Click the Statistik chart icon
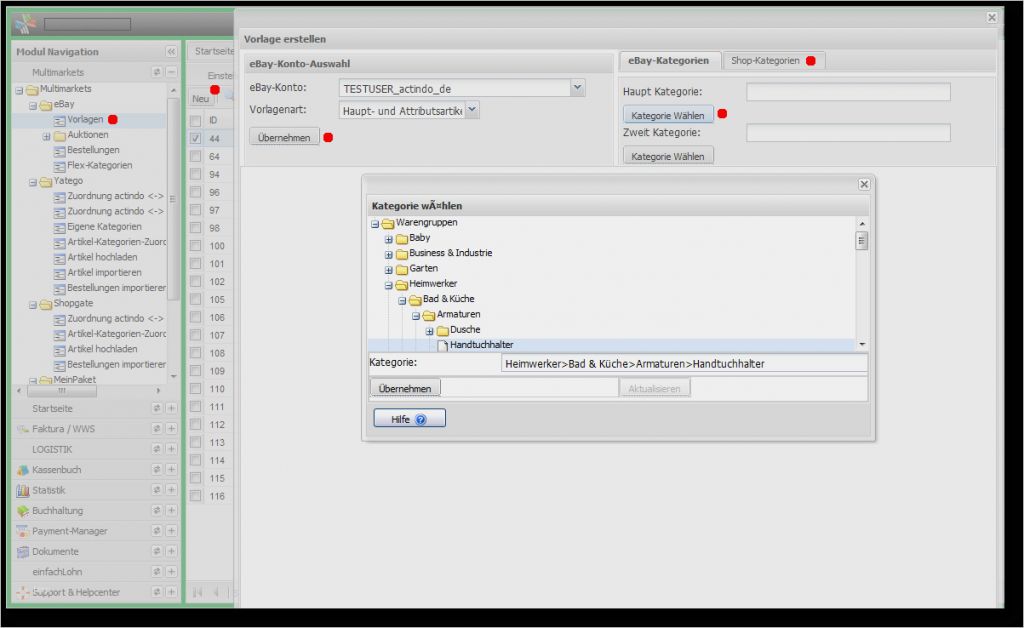The height and width of the screenshot is (628, 1024). tap(23, 490)
